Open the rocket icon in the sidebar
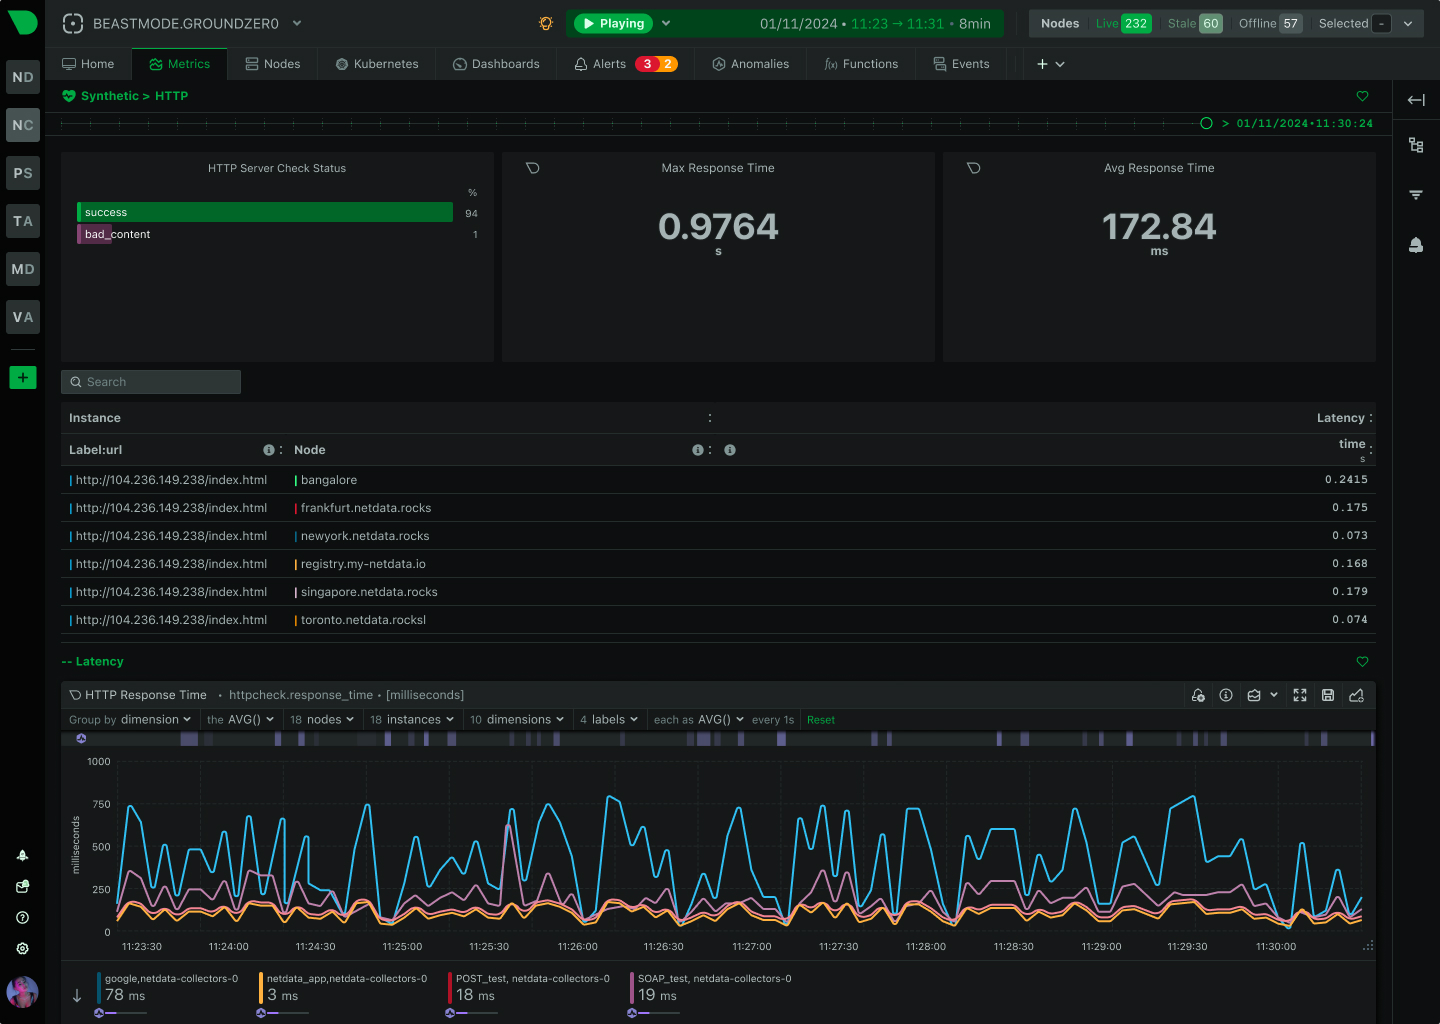Screen dimensions: 1440x1024 (x=22, y=855)
